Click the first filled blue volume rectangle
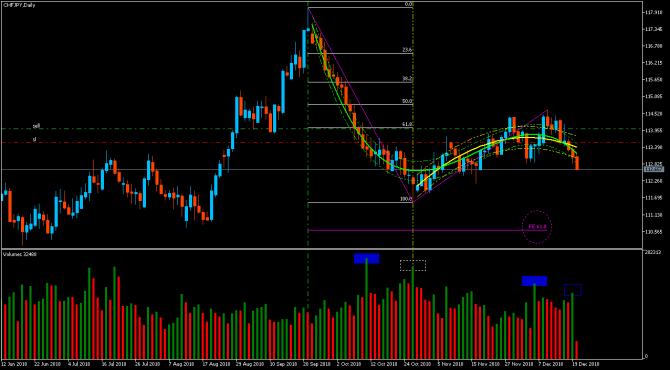Screen dimensions: 670x370 [367, 258]
